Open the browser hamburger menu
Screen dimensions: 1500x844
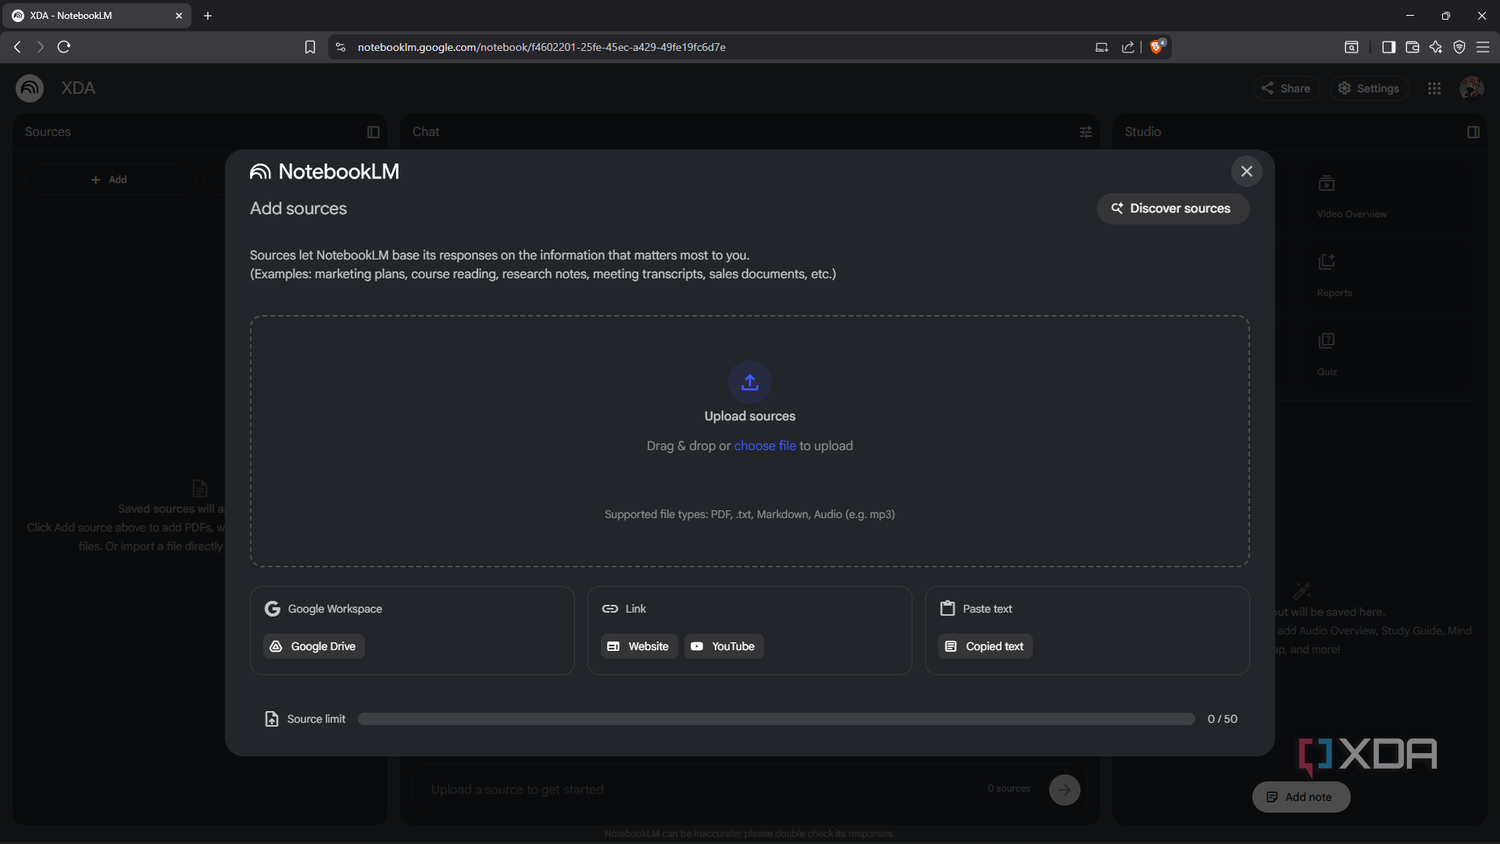[1483, 47]
